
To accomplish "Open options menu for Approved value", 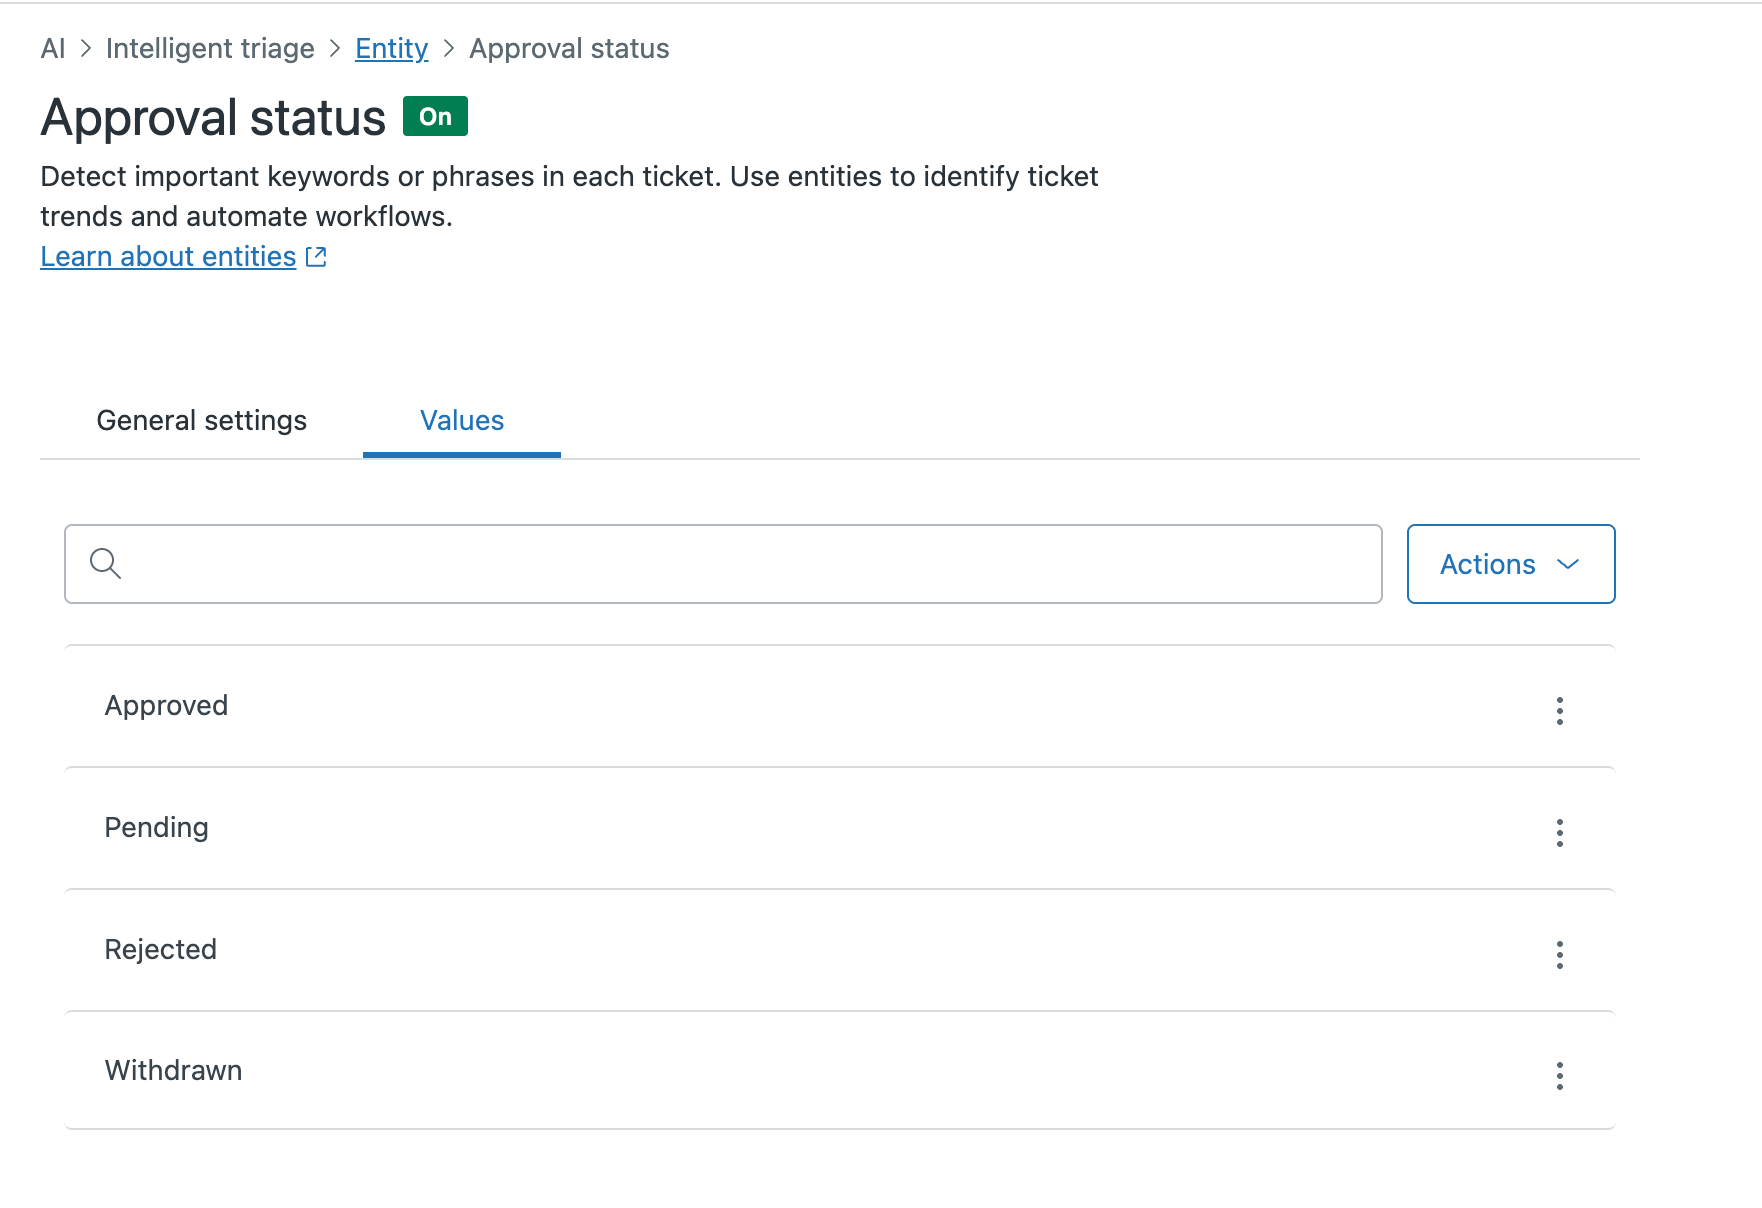I will point(1559,710).
